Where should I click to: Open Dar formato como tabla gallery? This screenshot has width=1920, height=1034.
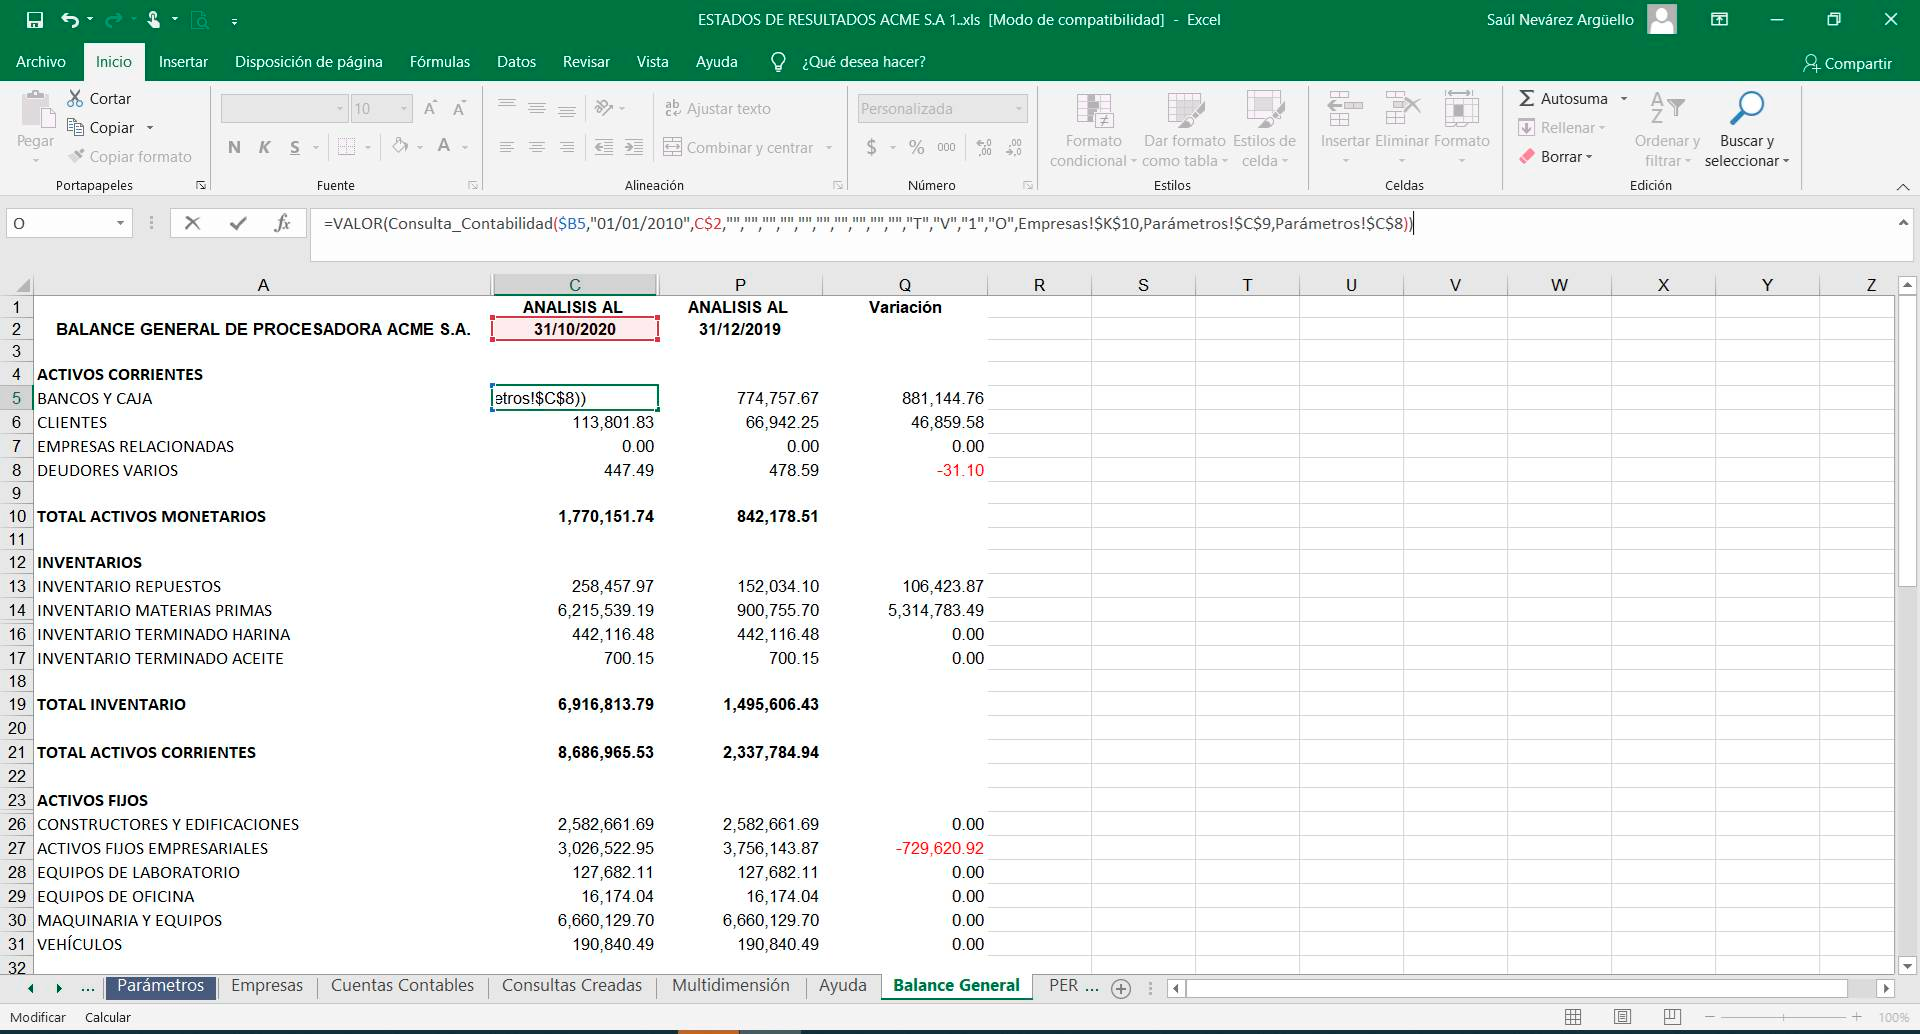1184,130
